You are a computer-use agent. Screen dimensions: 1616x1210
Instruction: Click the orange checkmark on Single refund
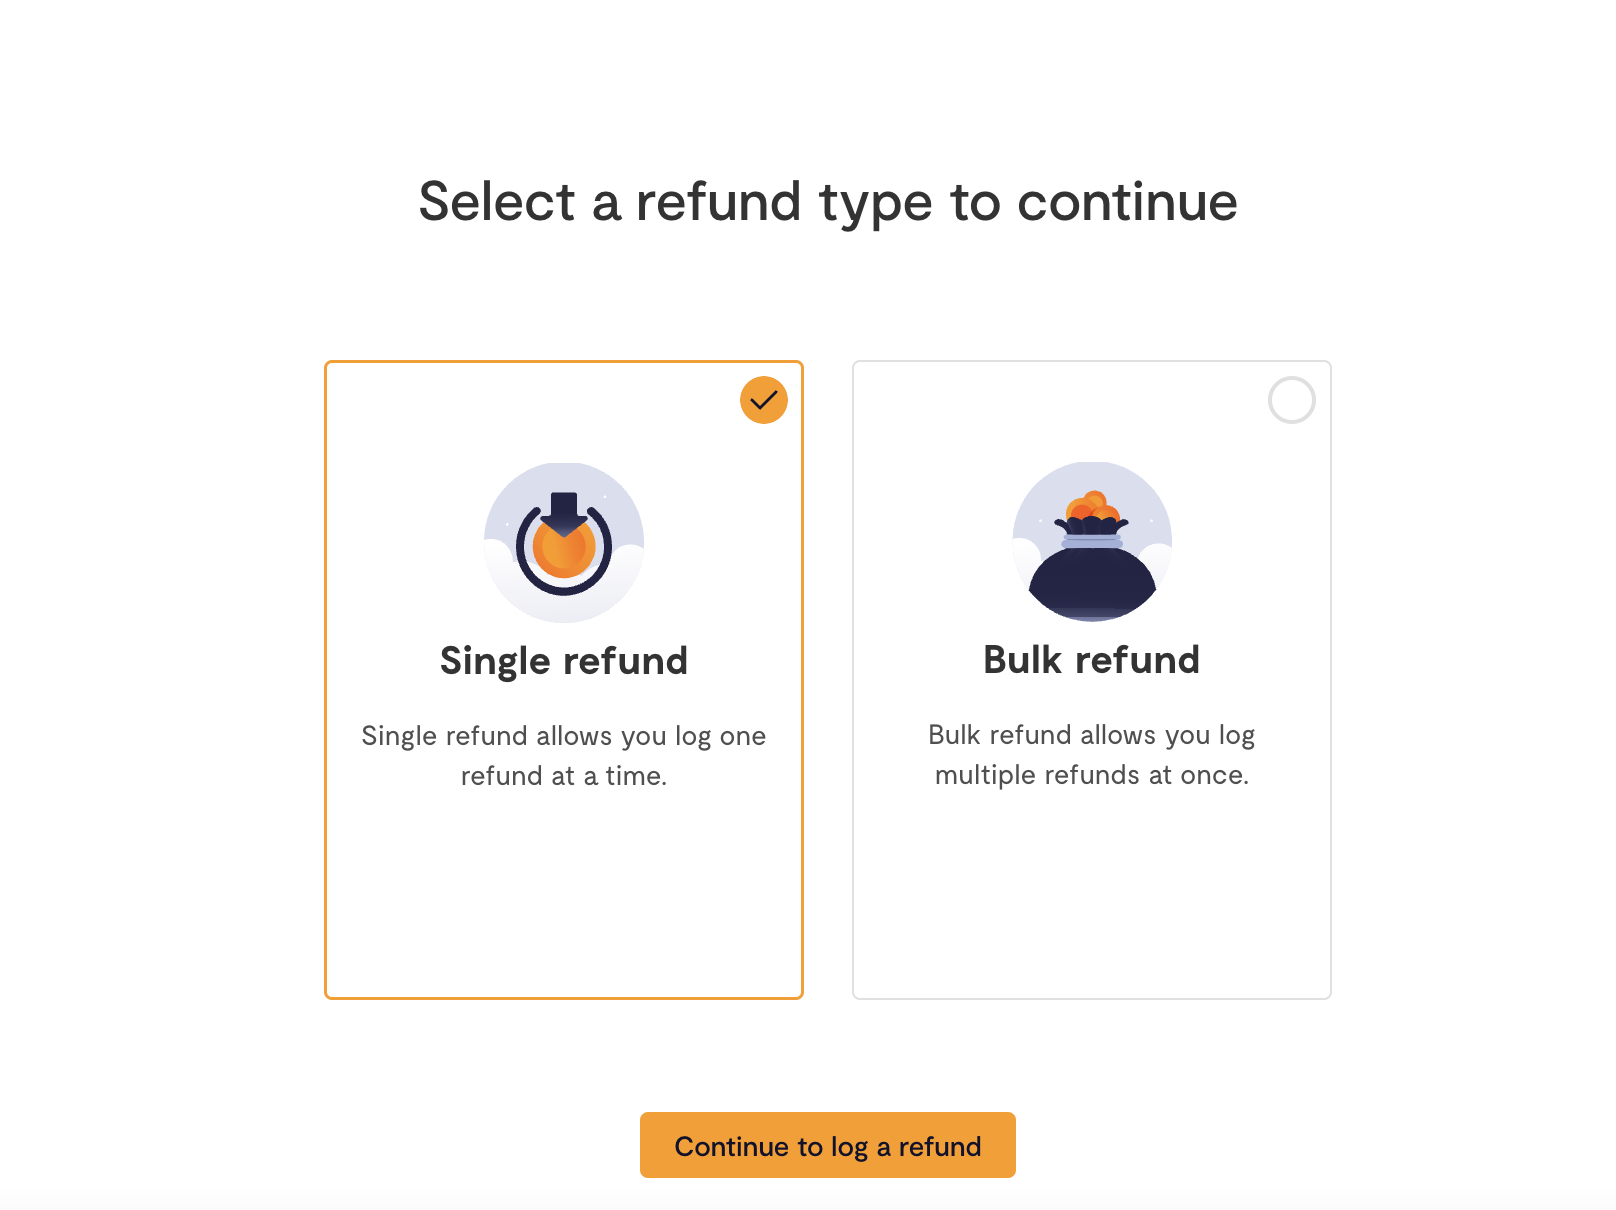tap(764, 400)
